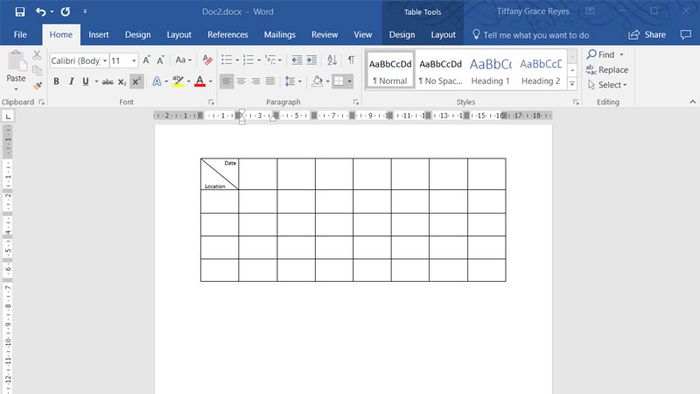Open the font color dropdown arrow
Viewport: 700px width, 394px height.
tap(211, 82)
